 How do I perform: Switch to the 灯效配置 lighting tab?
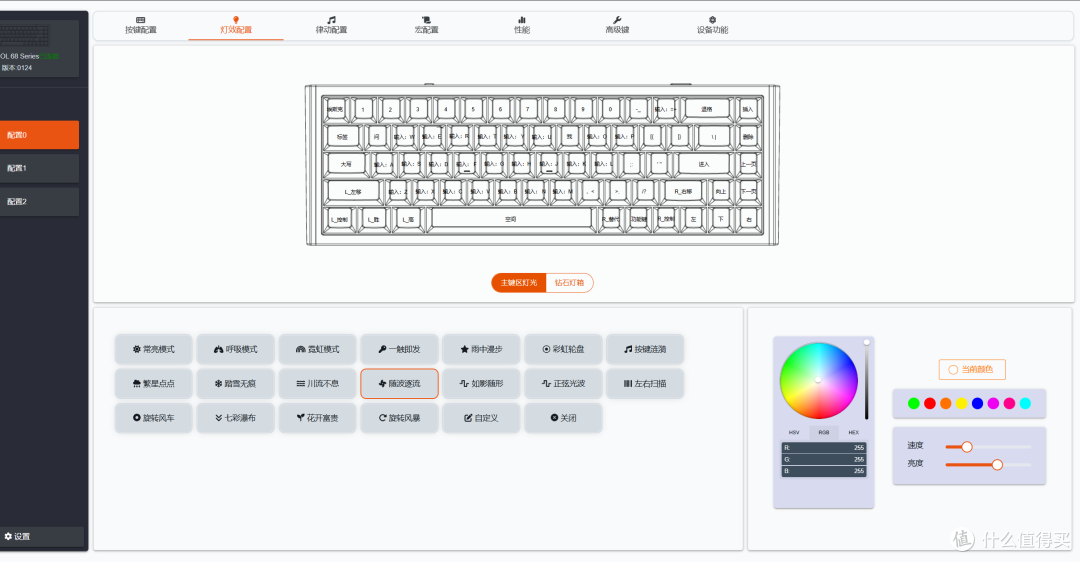coord(236,25)
